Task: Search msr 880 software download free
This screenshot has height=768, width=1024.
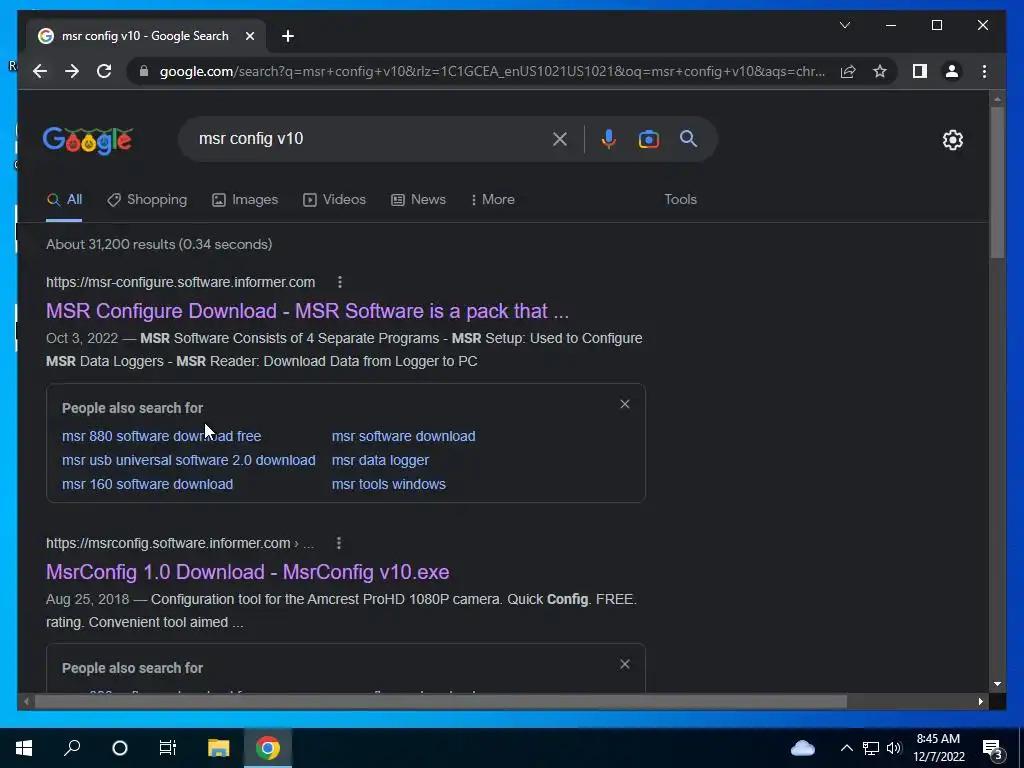Action: tap(161, 436)
